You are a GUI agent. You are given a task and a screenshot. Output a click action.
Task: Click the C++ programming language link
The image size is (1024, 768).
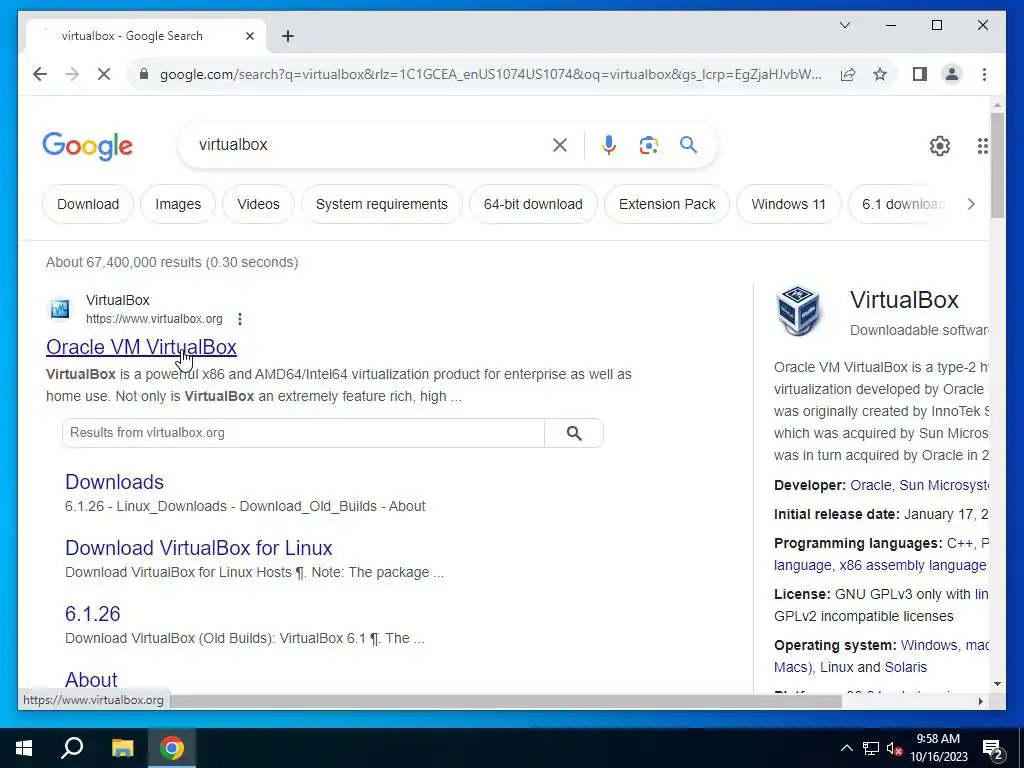(x=959, y=543)
